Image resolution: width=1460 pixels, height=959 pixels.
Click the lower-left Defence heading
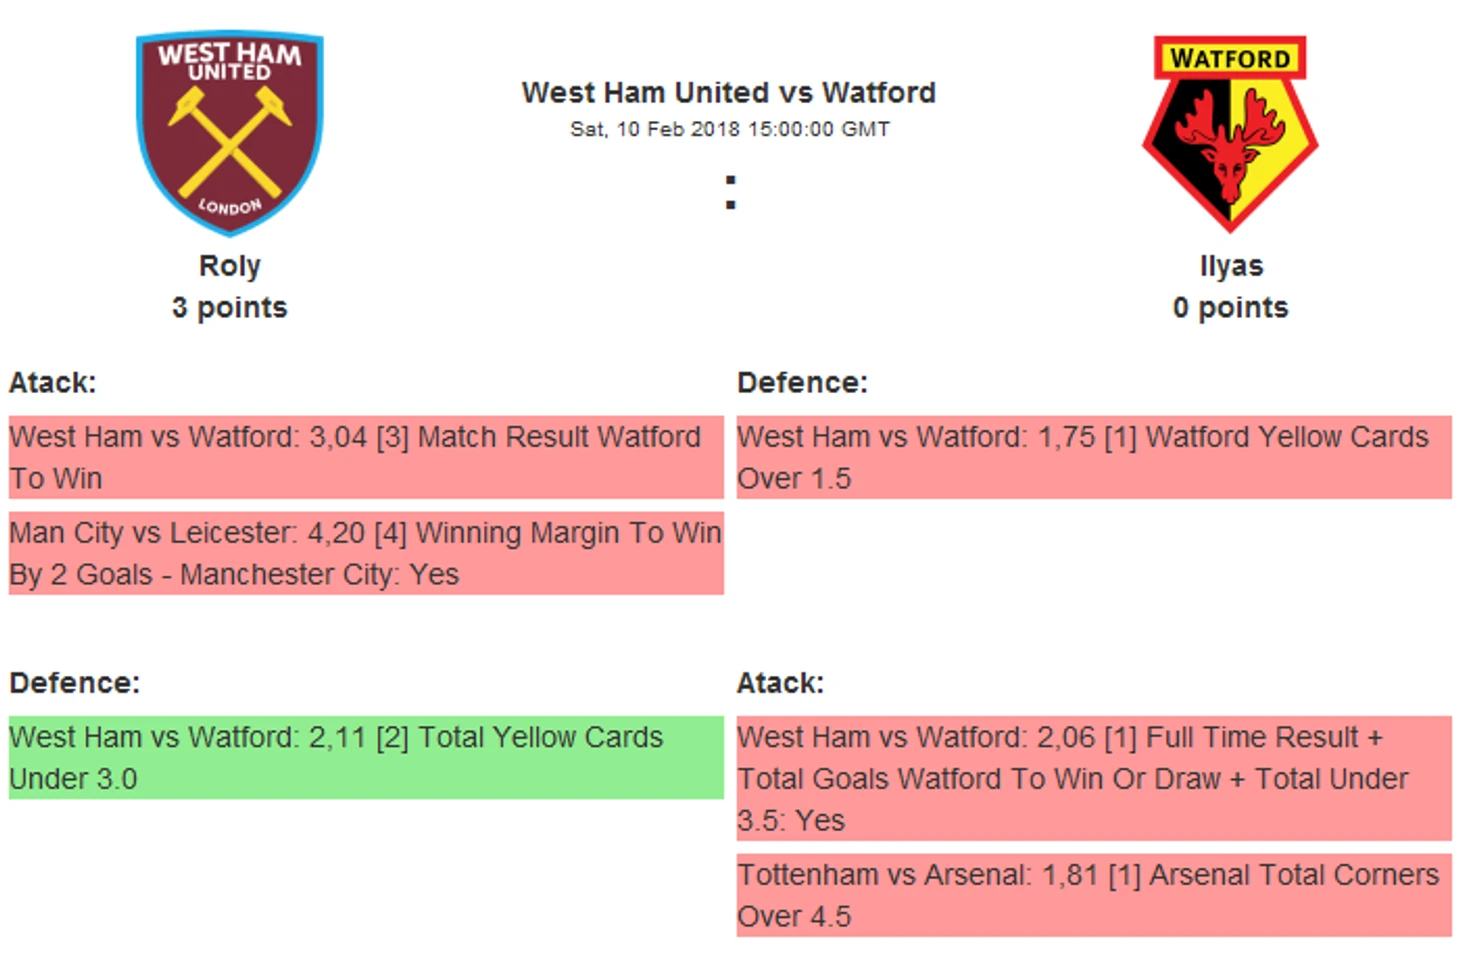(x=75, y=683)
